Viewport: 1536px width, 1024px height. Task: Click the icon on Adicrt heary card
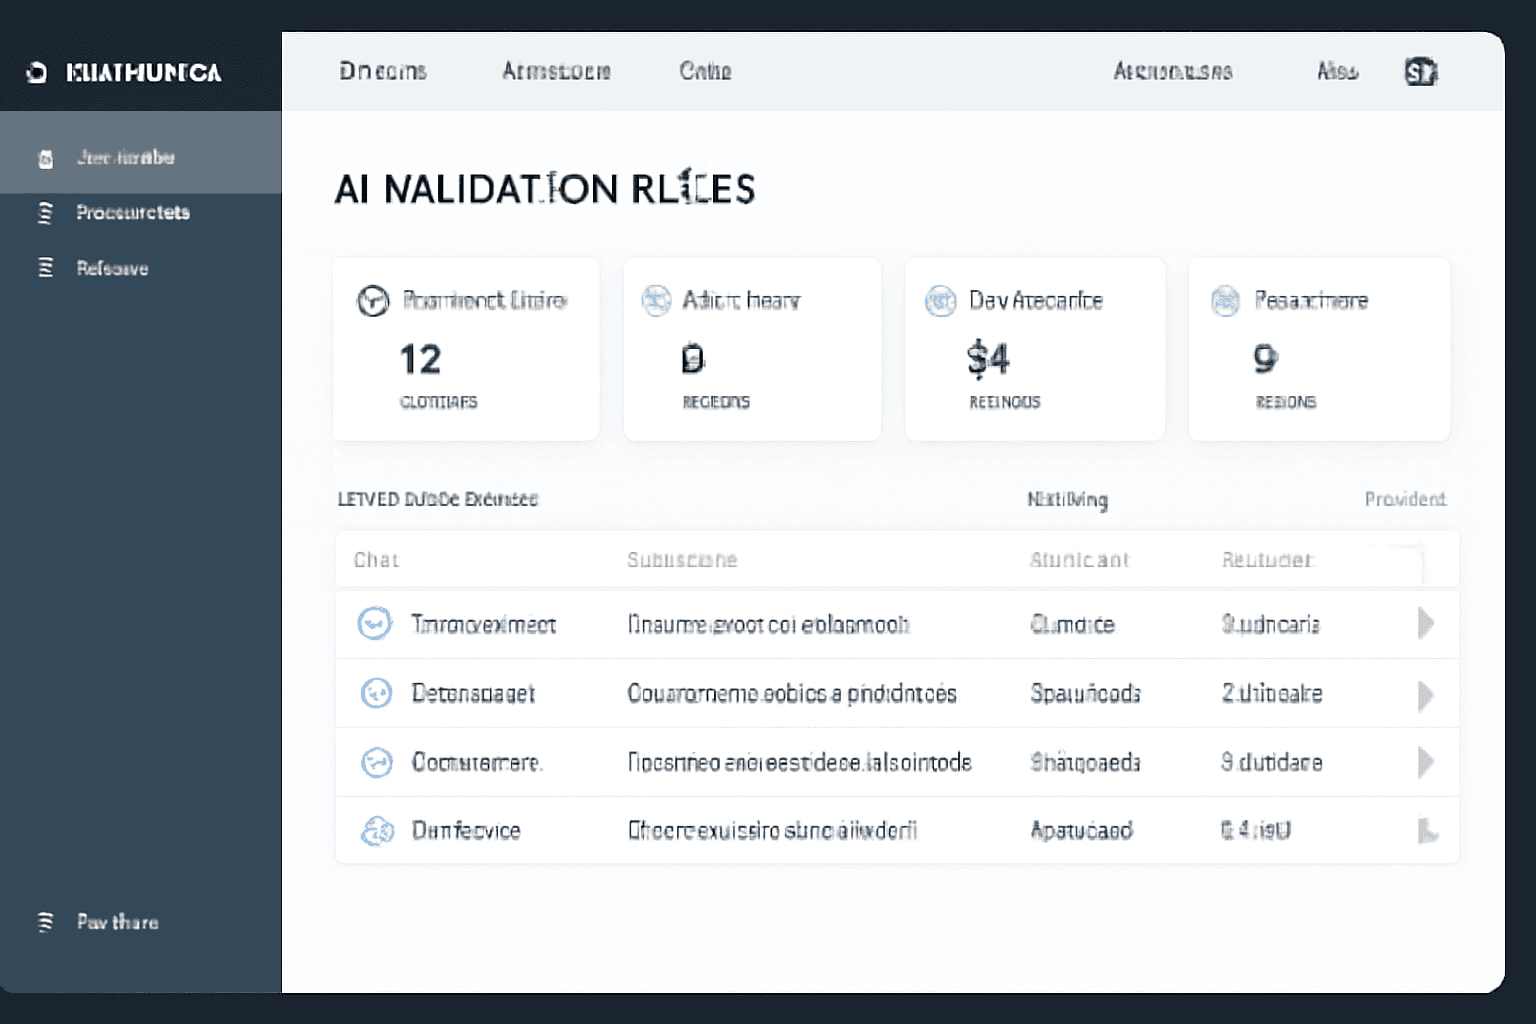coord(656,300)
